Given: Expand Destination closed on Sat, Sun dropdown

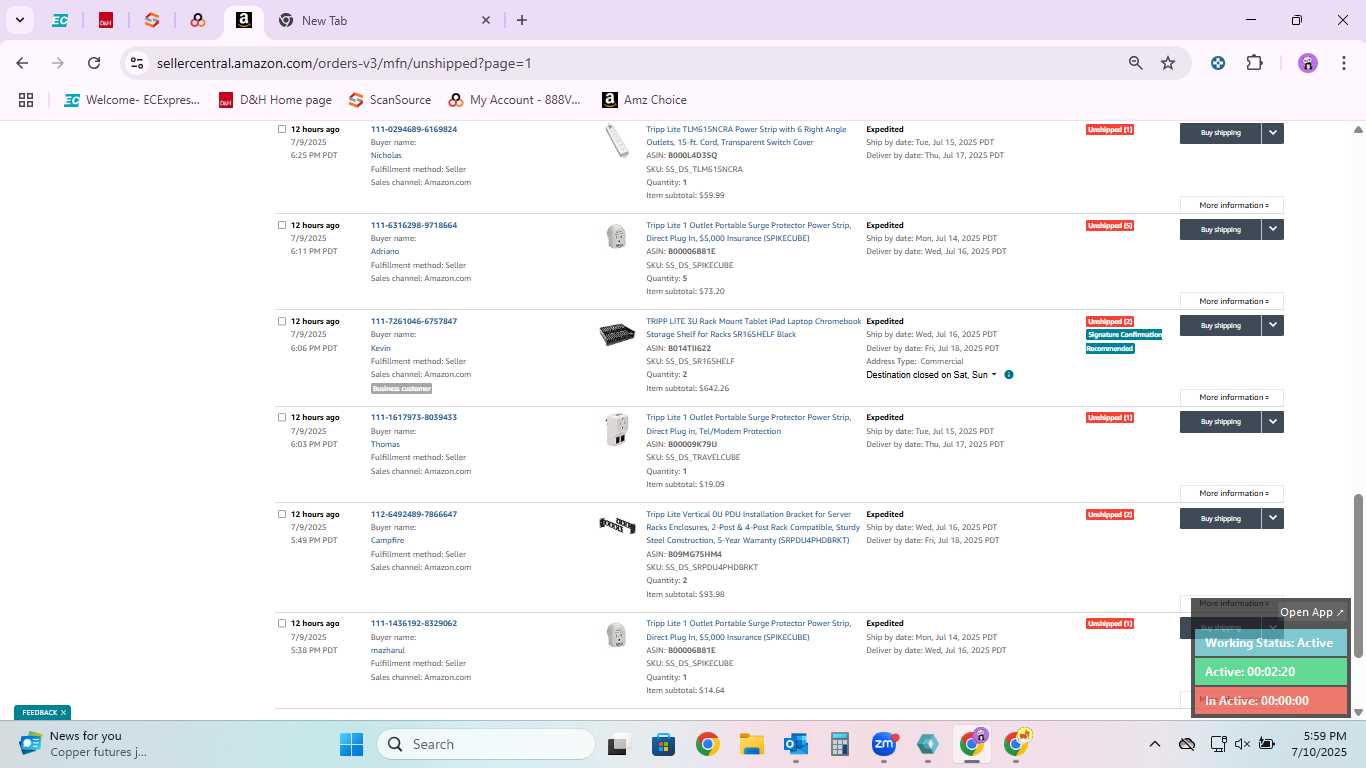Looking at the screenshot, I should 931,375.
